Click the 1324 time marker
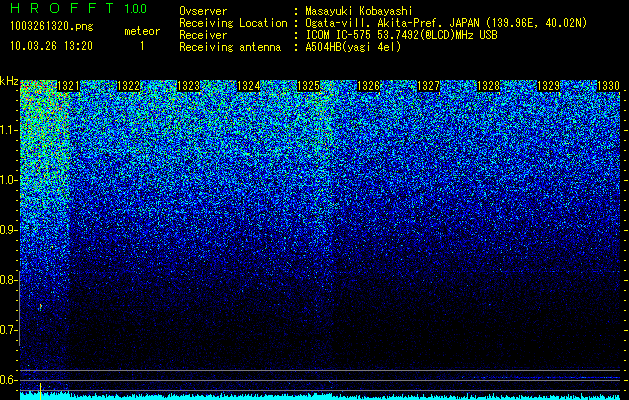The width and height of the screenshot is (629, 400). (x=249, y=86)
